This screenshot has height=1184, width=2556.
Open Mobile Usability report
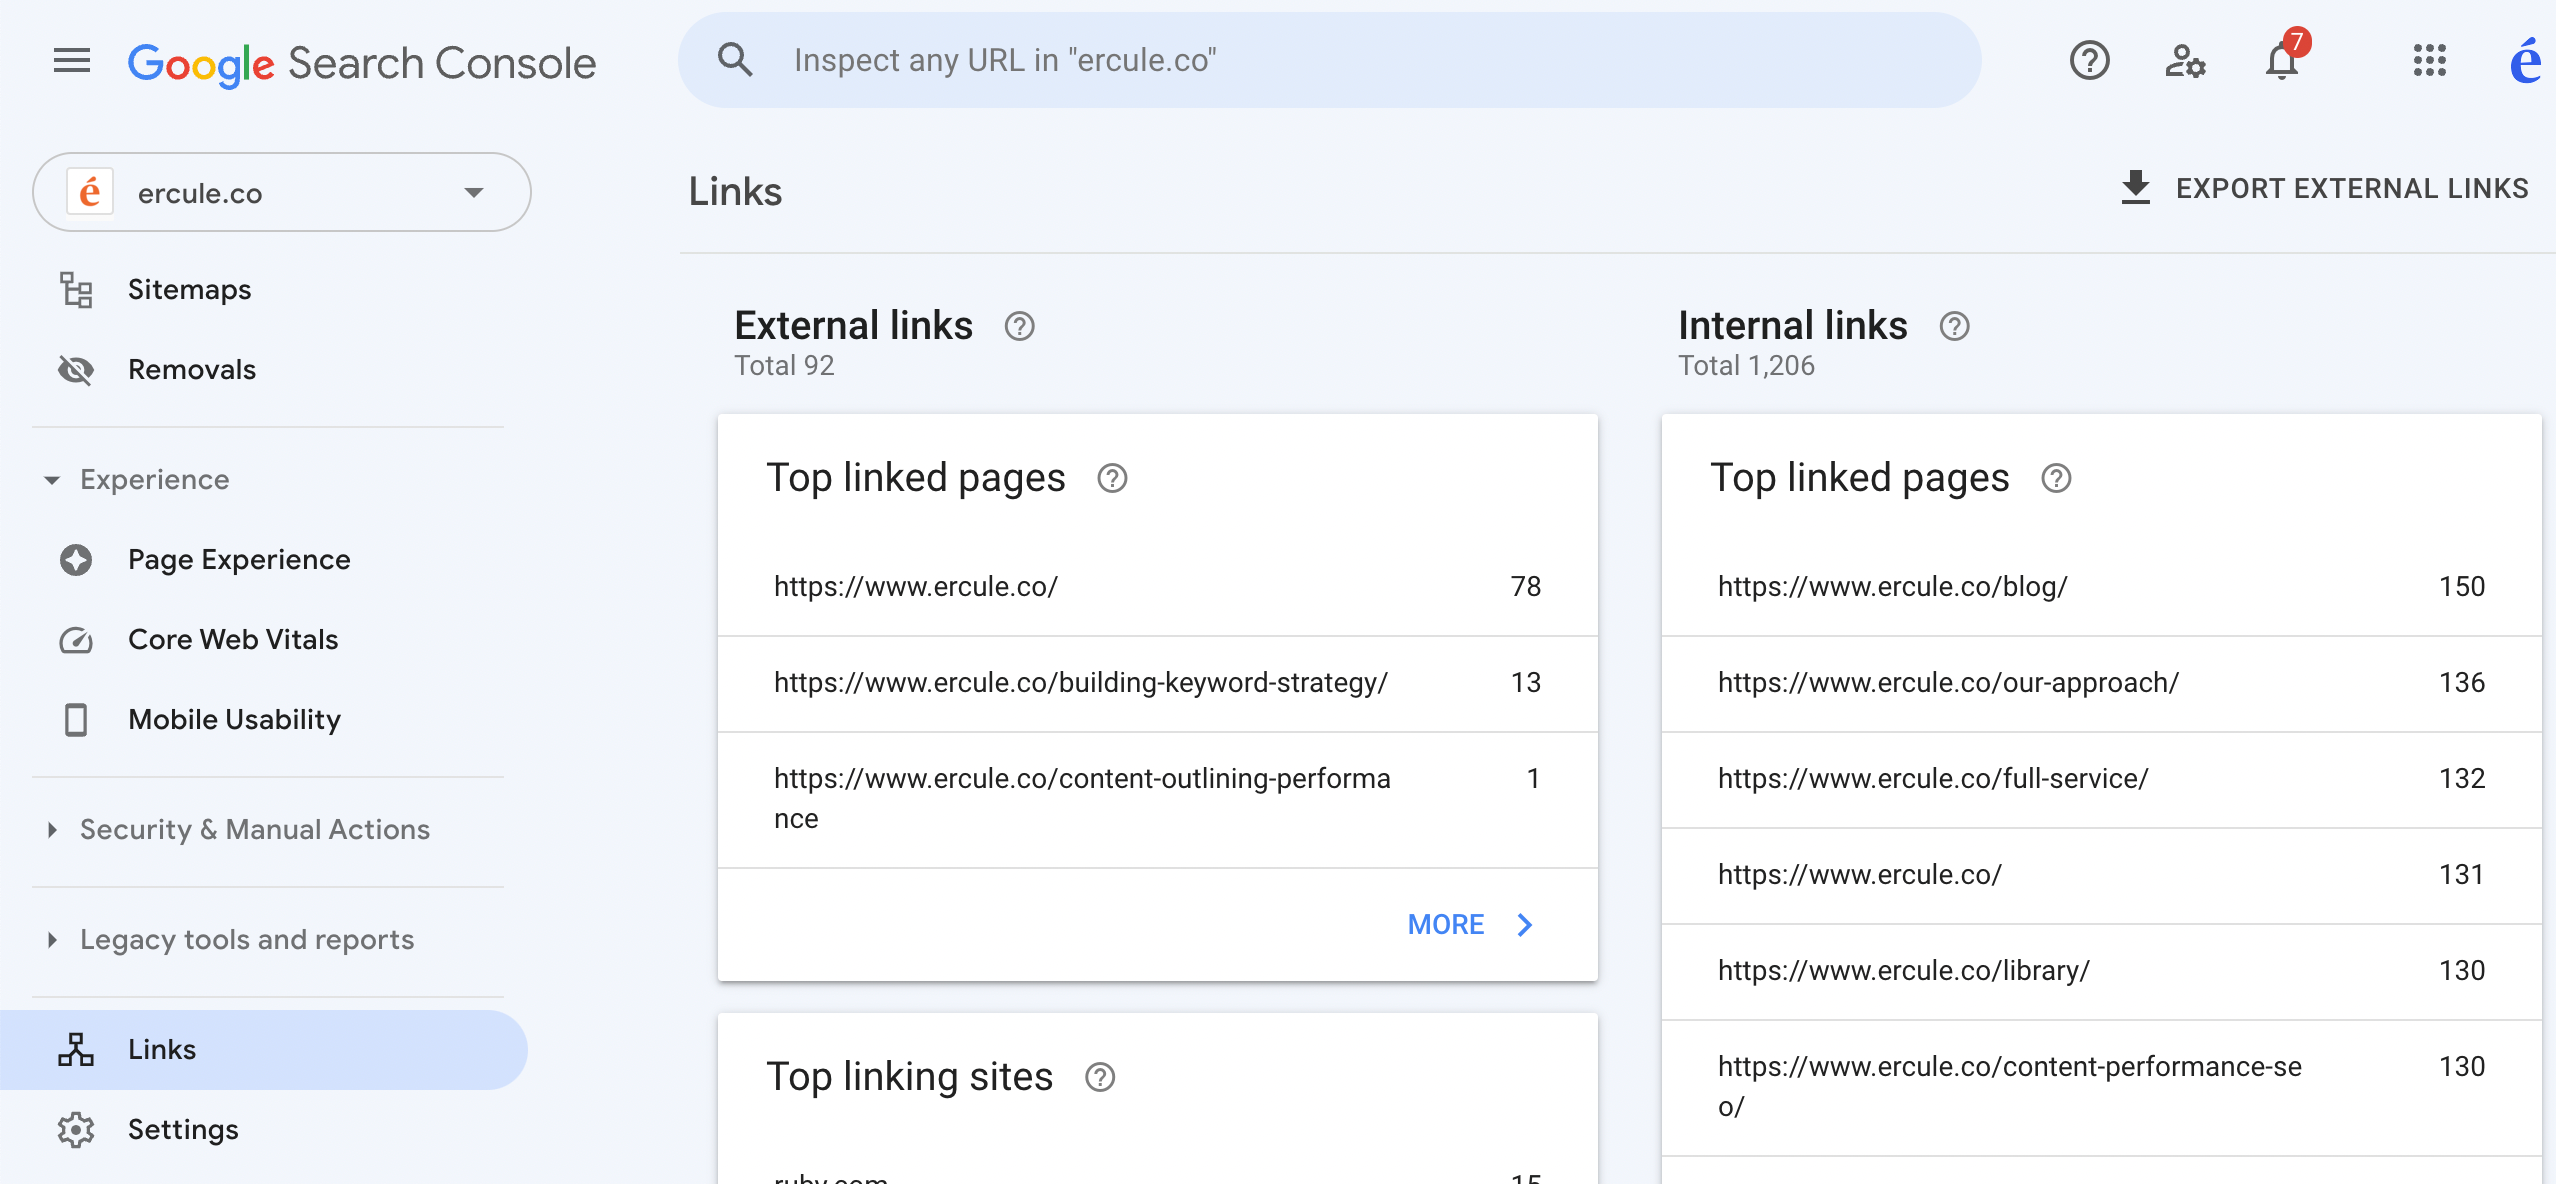[265, 720]
